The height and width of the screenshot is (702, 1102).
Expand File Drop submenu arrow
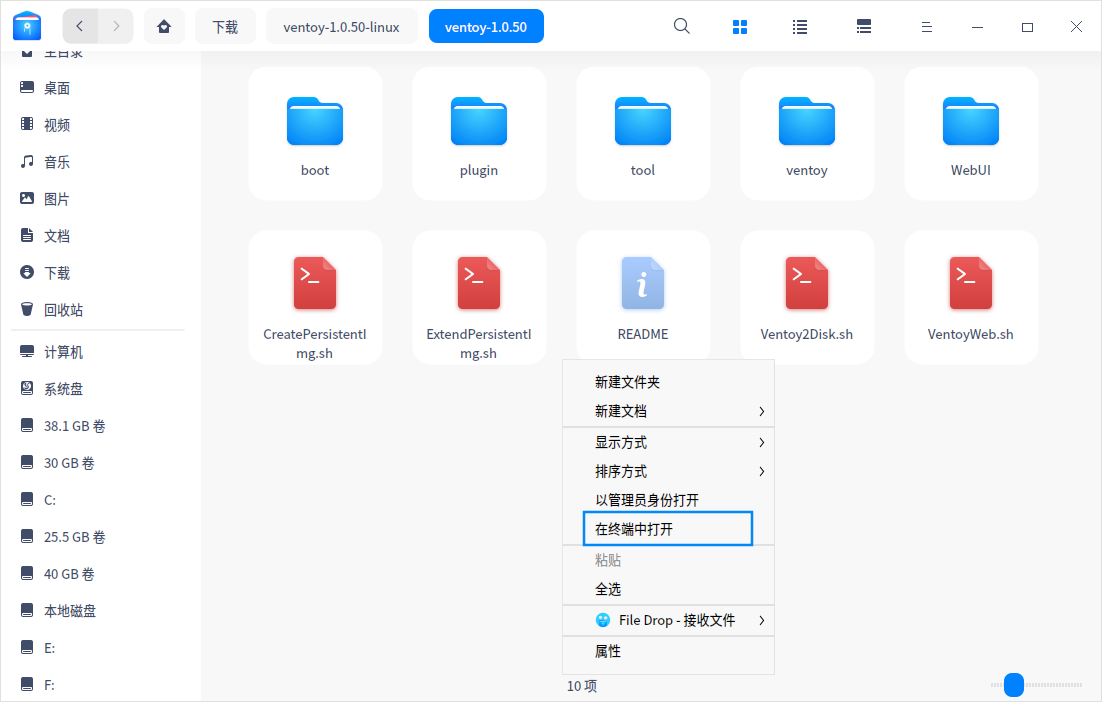pos(761,620)
